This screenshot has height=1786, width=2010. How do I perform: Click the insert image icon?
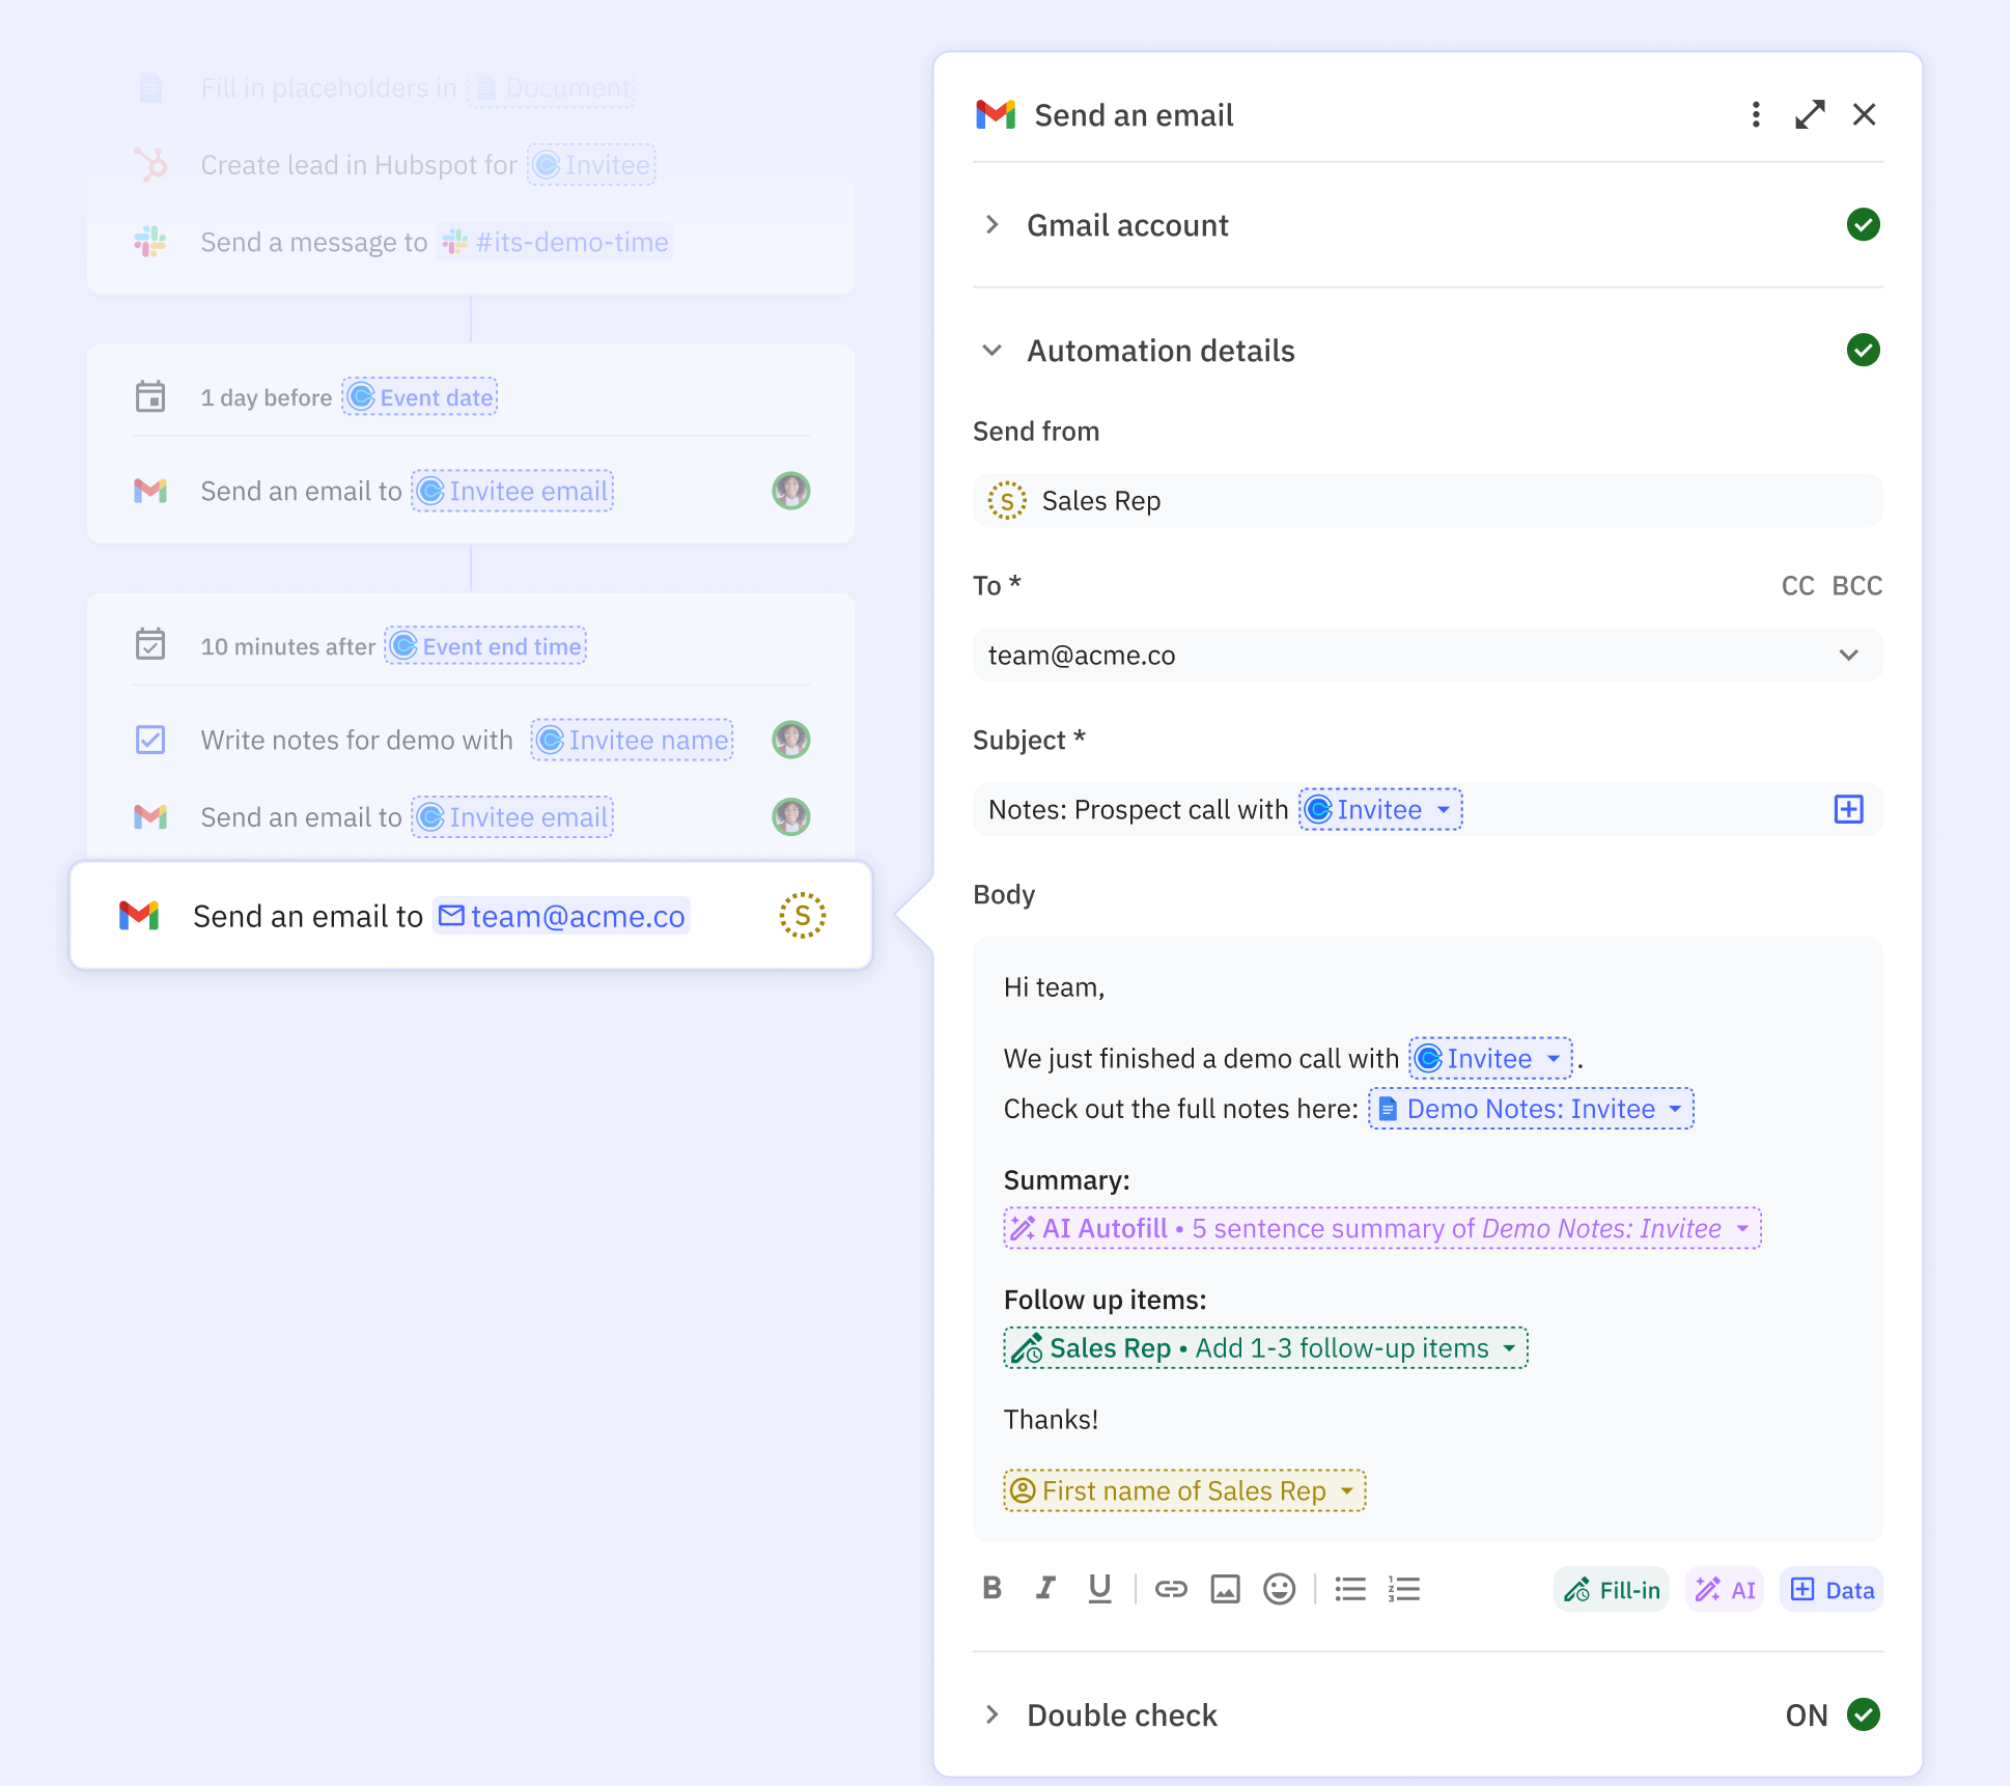pos(1224,1588)
